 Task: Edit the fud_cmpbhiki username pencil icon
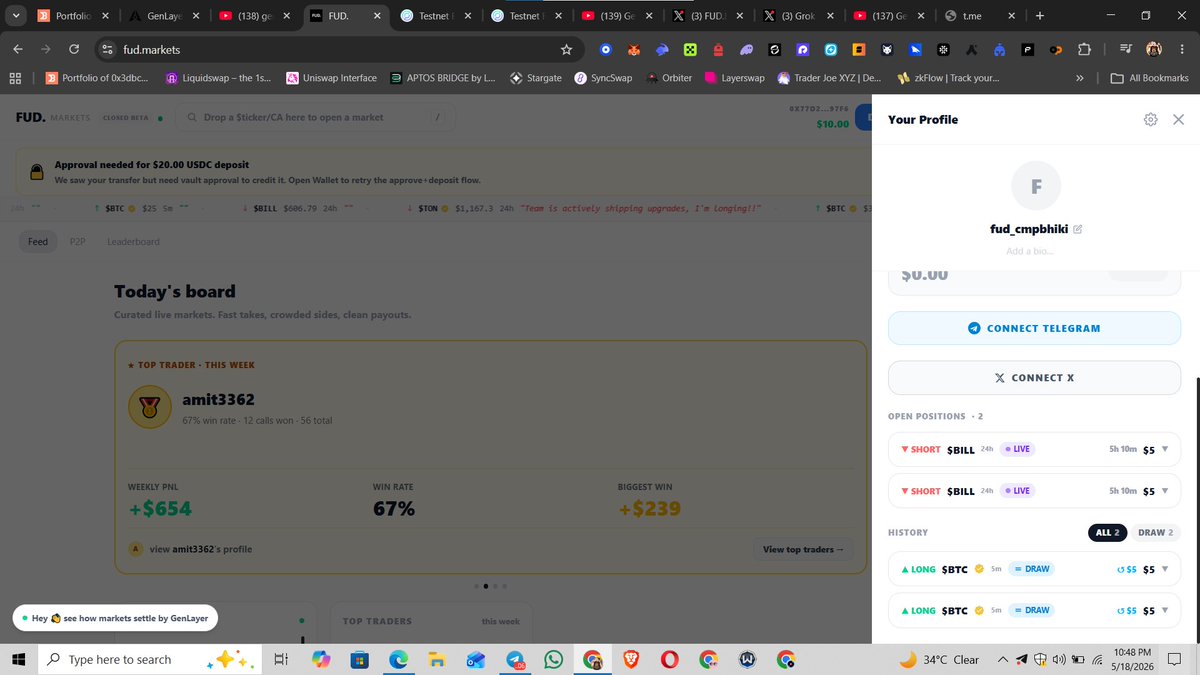coord(1077,229)
